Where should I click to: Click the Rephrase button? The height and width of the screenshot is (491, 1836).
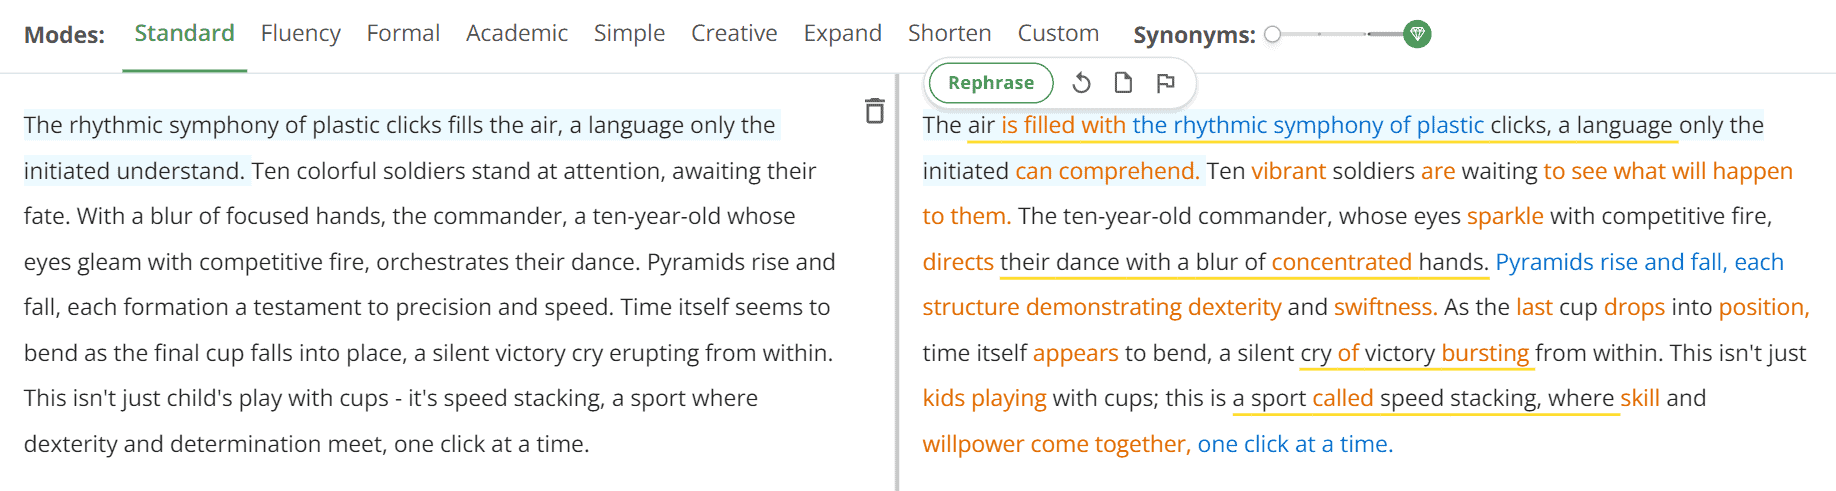(x=991, y=83)
